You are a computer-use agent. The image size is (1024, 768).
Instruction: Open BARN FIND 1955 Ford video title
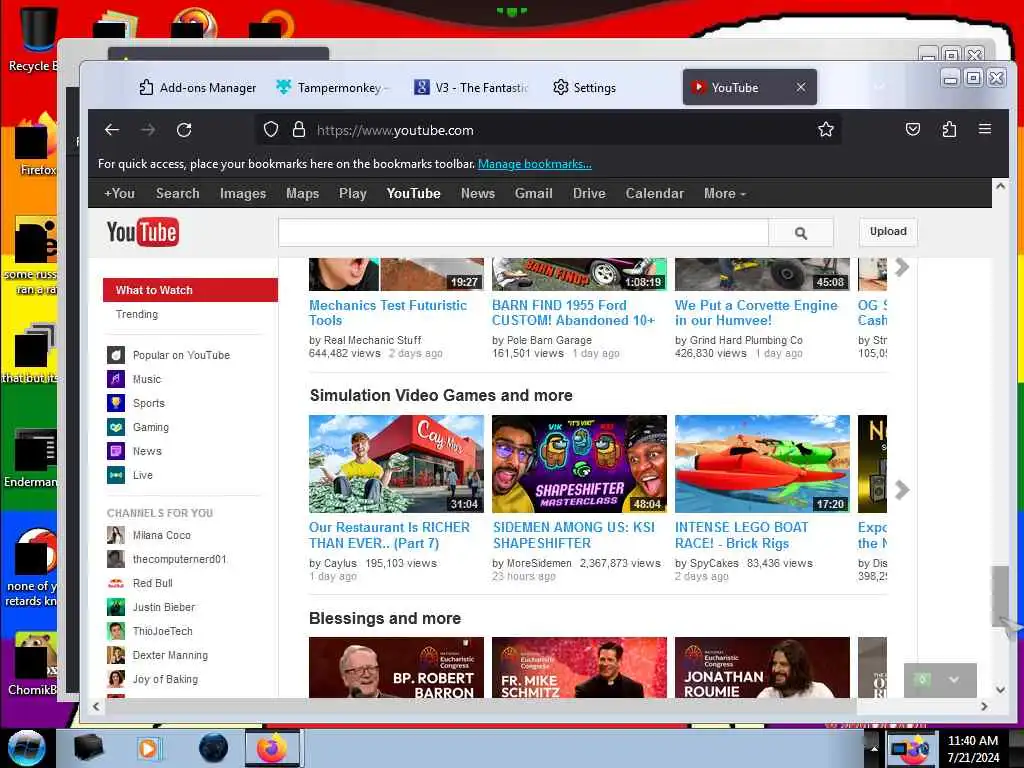pos(573,313)
